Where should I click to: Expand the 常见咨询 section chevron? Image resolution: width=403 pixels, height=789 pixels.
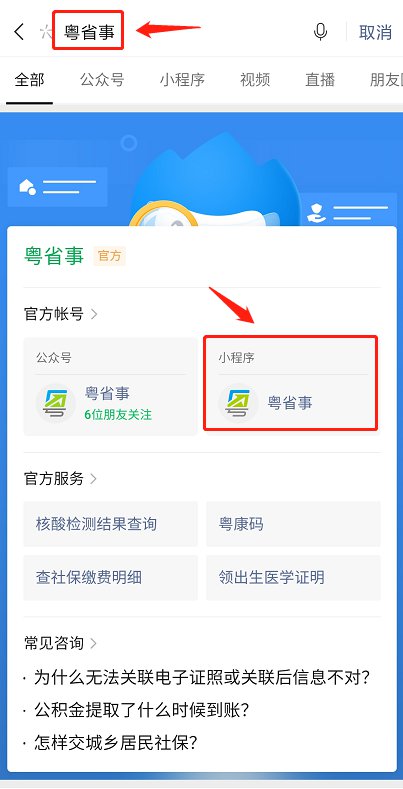(94, 643)
